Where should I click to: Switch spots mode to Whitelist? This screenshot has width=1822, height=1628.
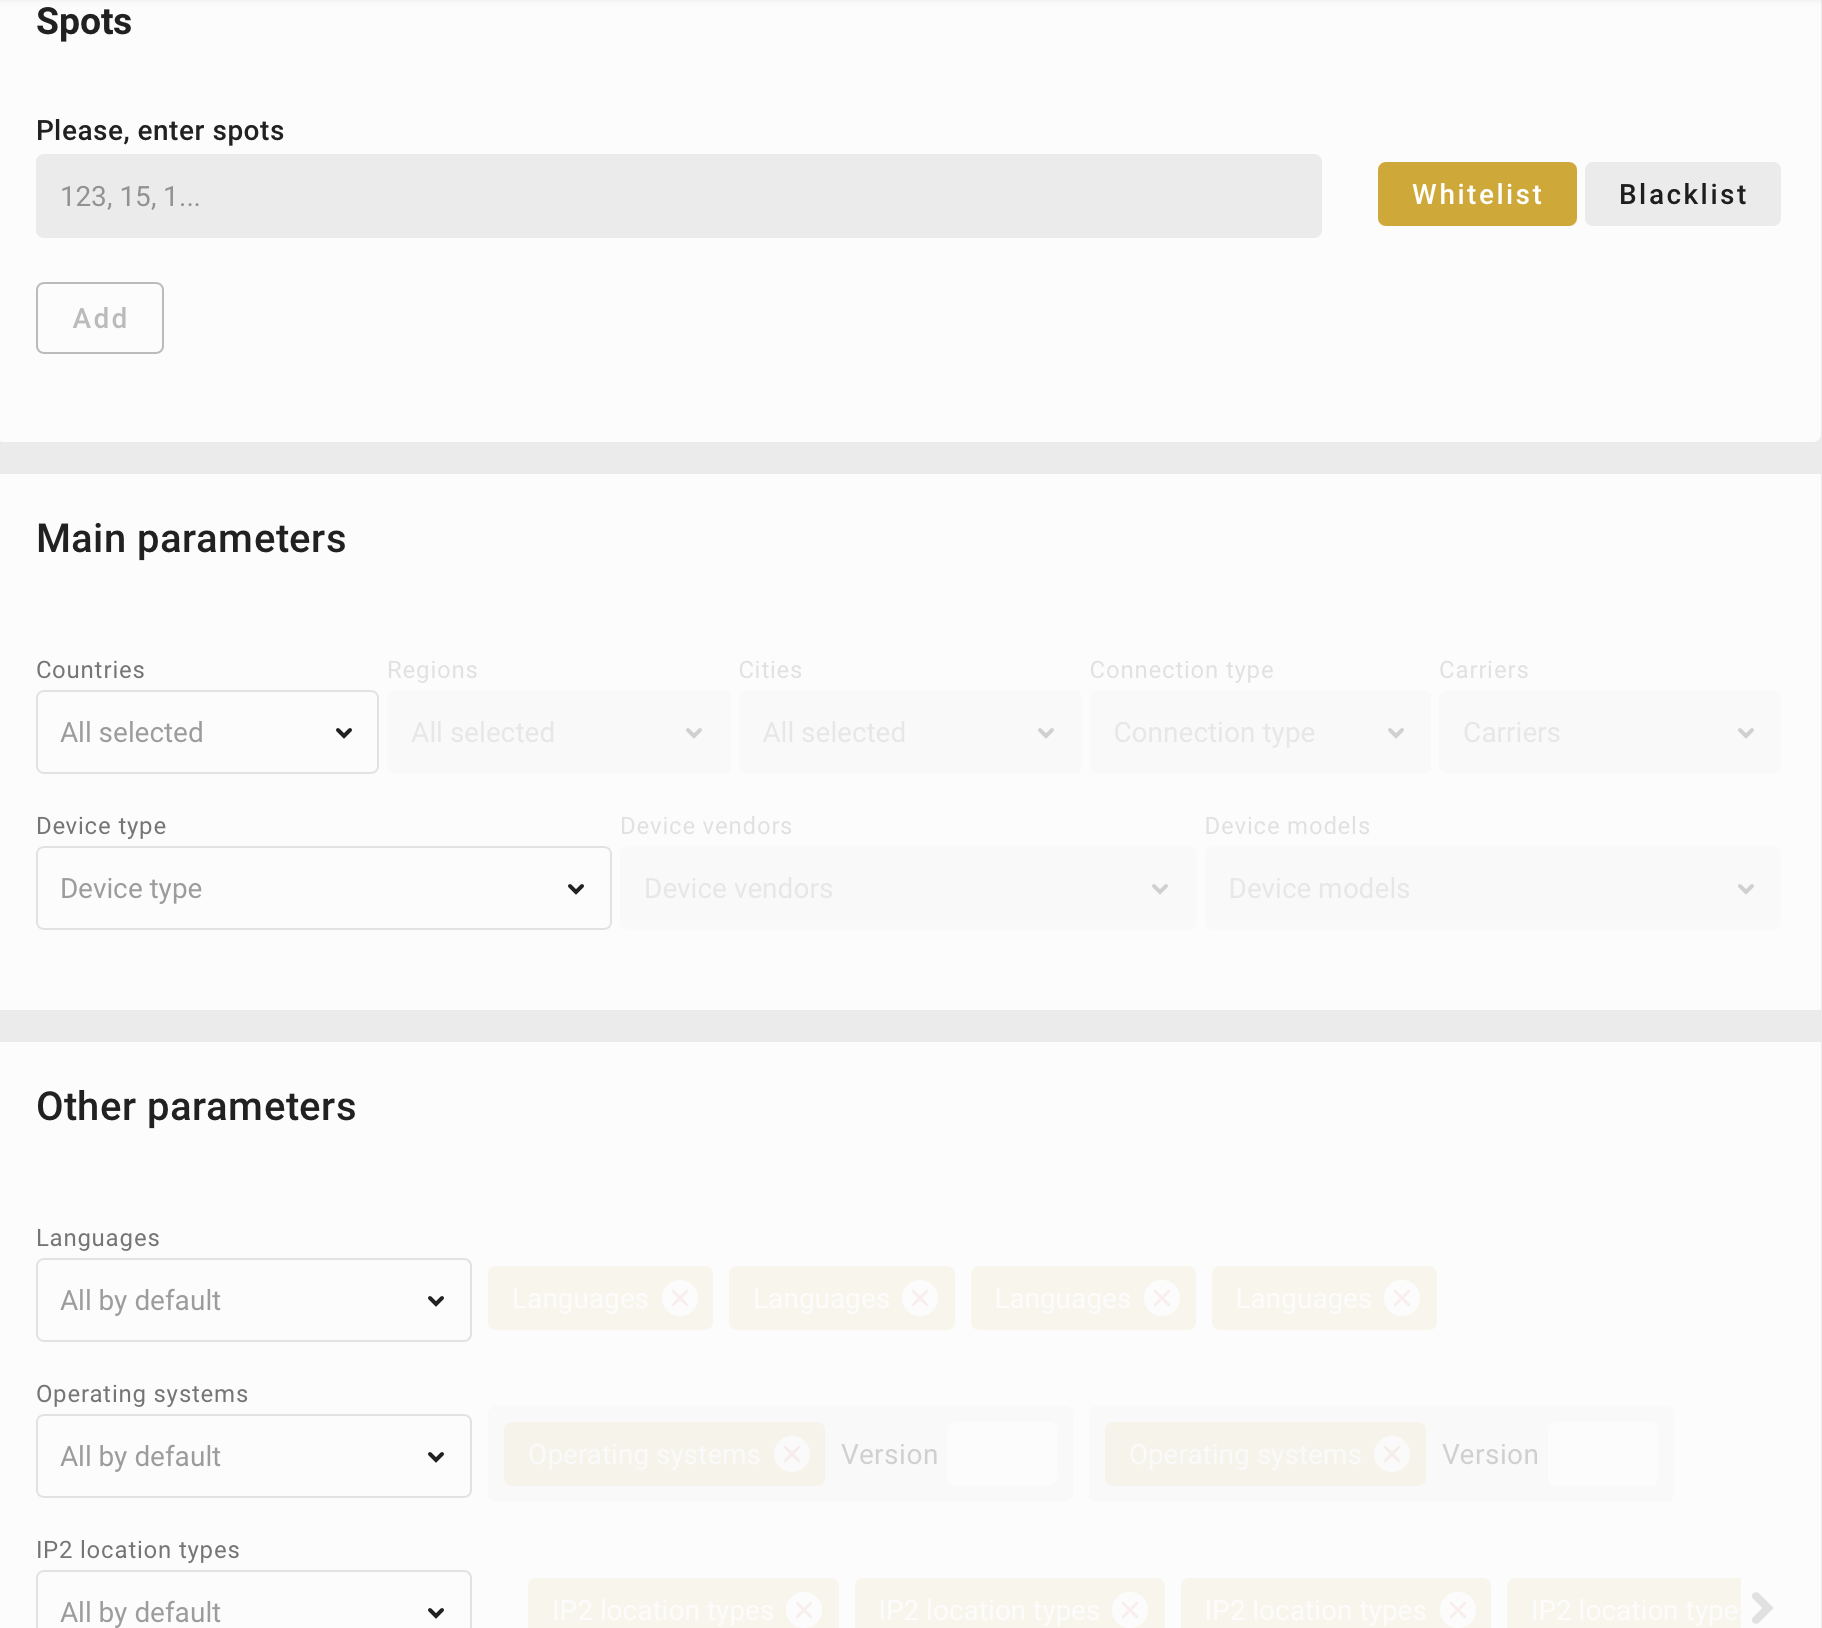point(1476,194)
